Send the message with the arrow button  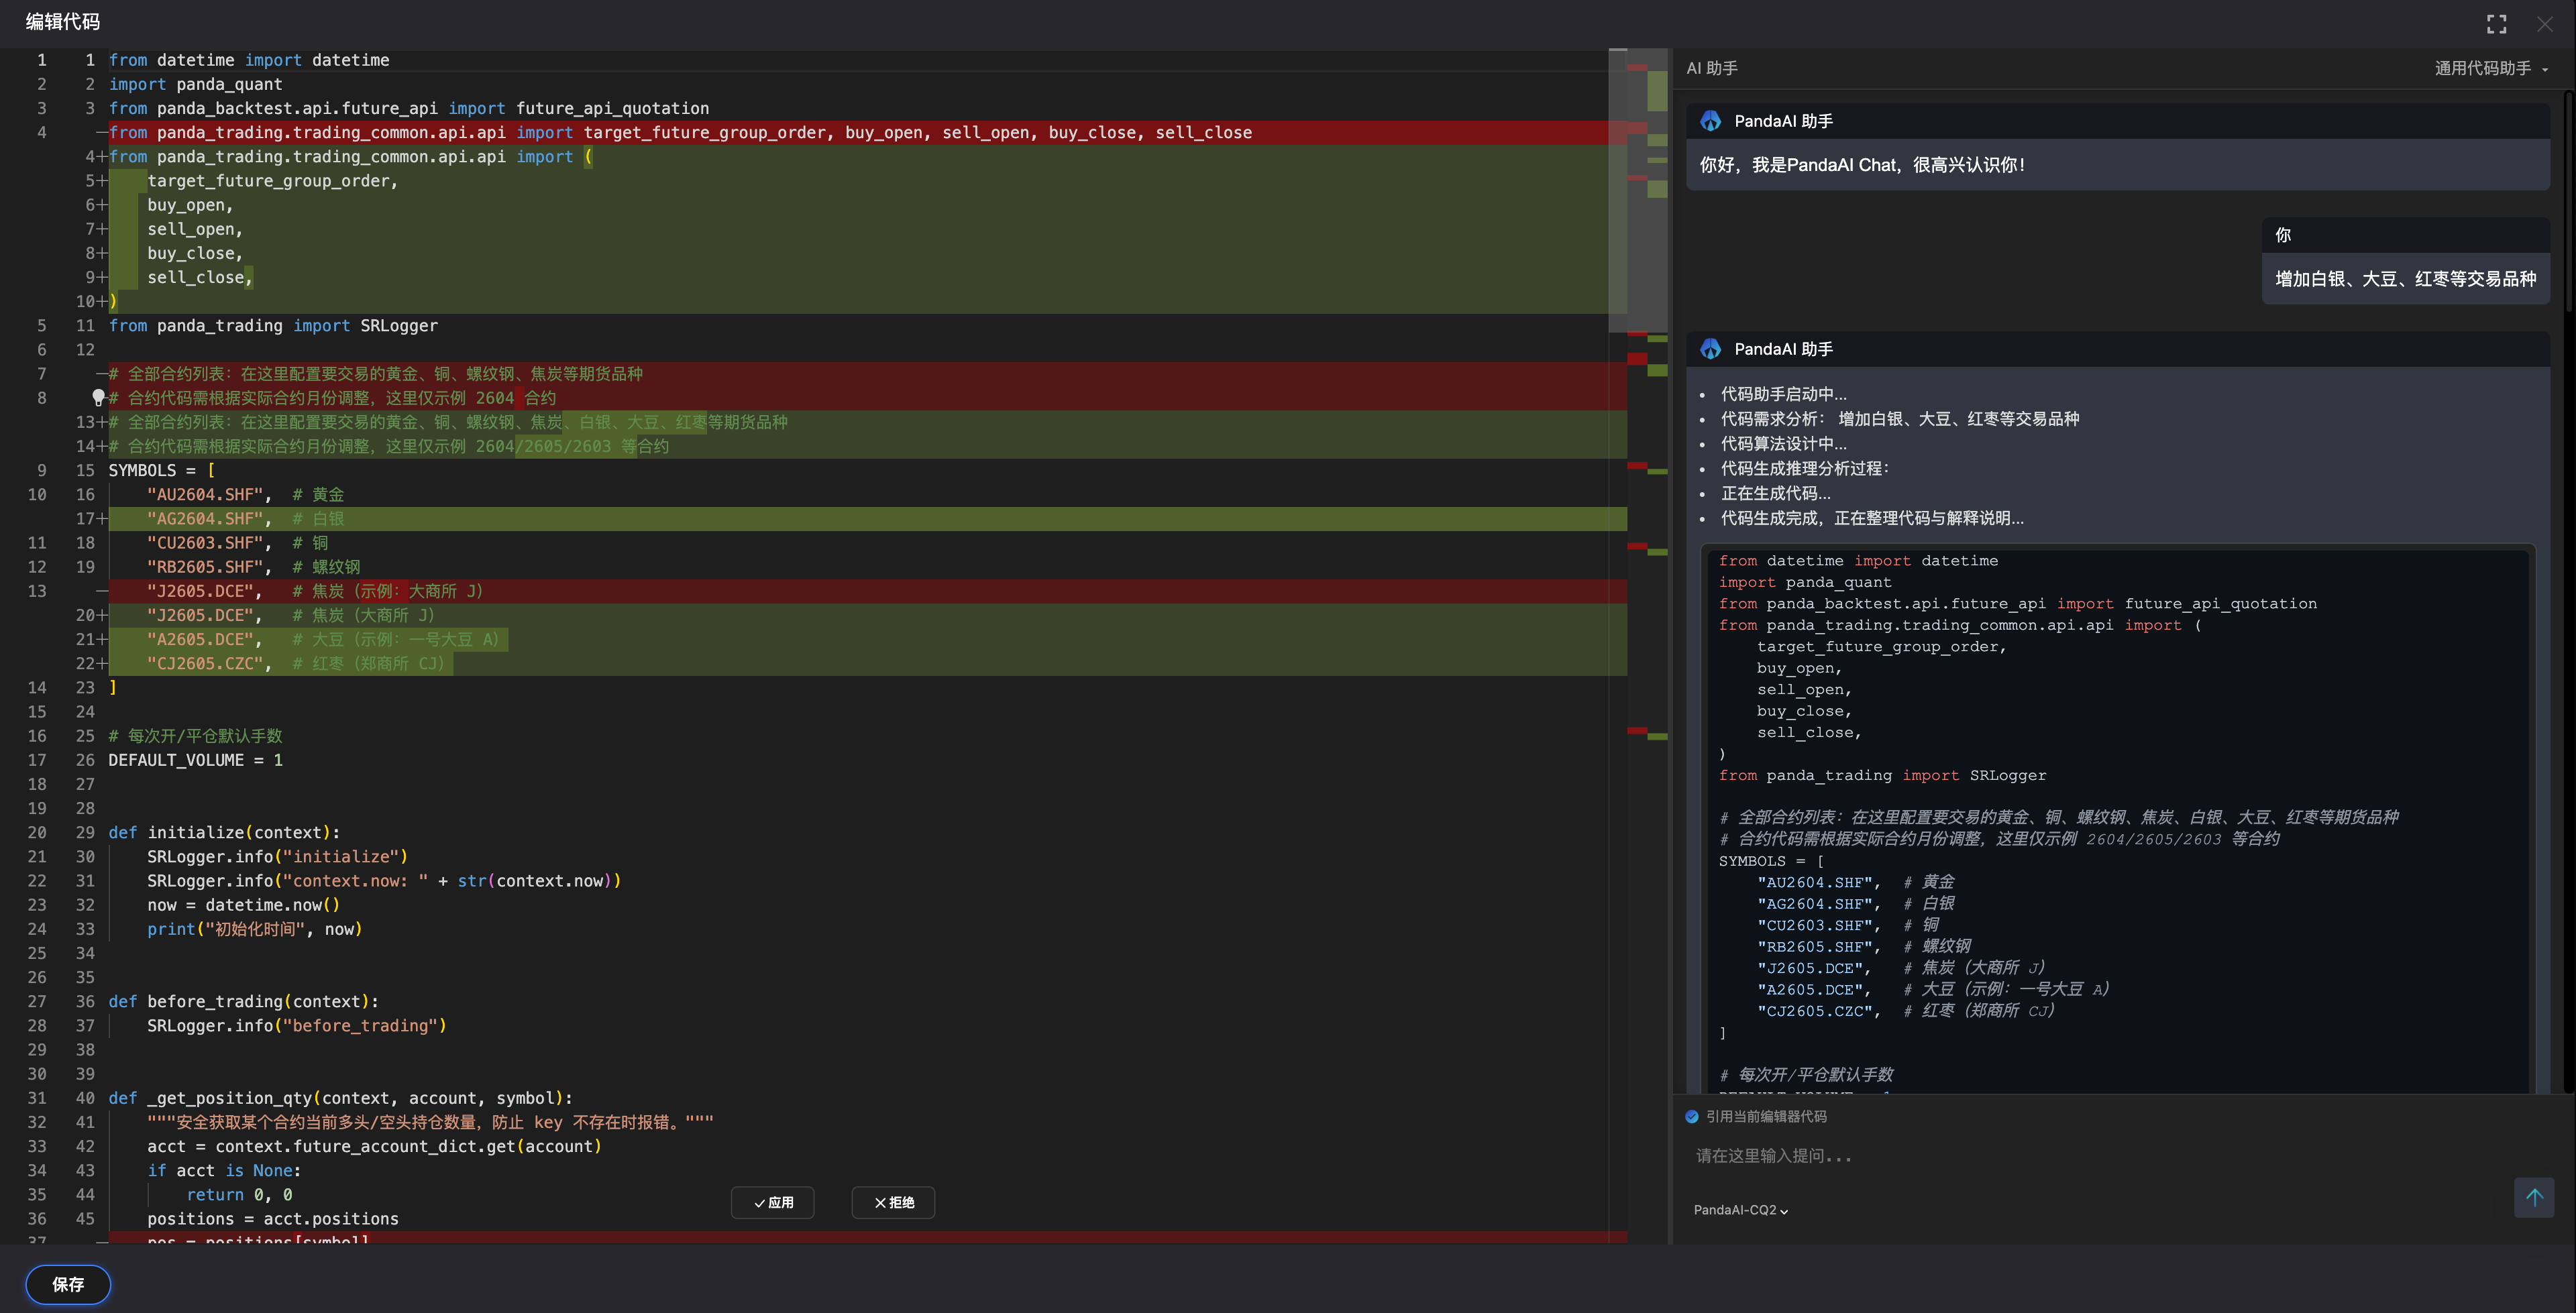(2533, 1197)
